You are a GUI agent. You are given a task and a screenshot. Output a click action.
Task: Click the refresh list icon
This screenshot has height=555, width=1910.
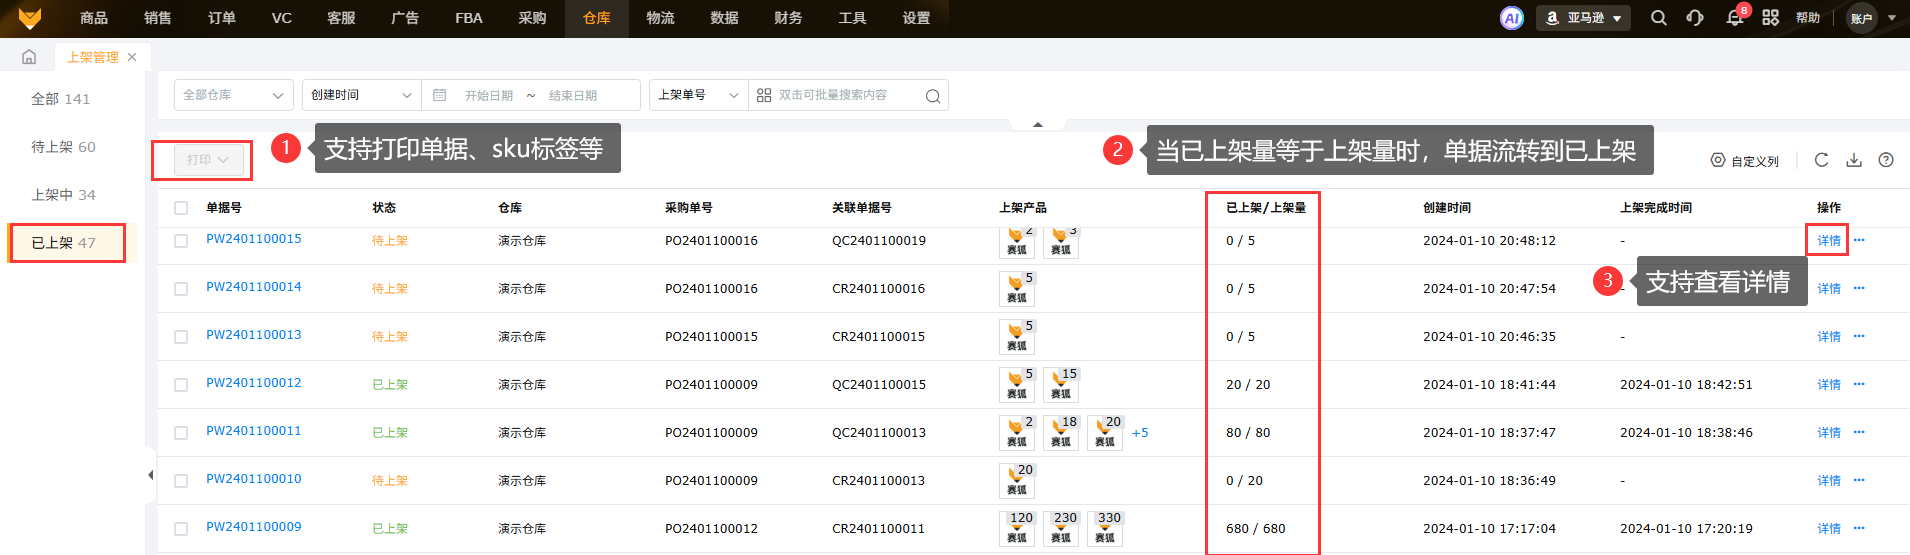click(x=1821, y=160)
